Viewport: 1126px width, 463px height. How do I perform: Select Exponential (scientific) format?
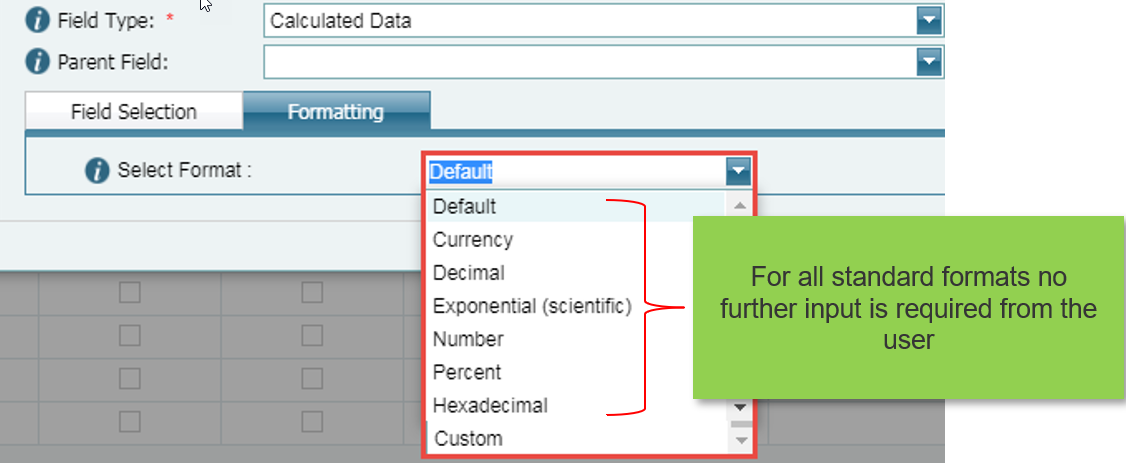(532, 307)
